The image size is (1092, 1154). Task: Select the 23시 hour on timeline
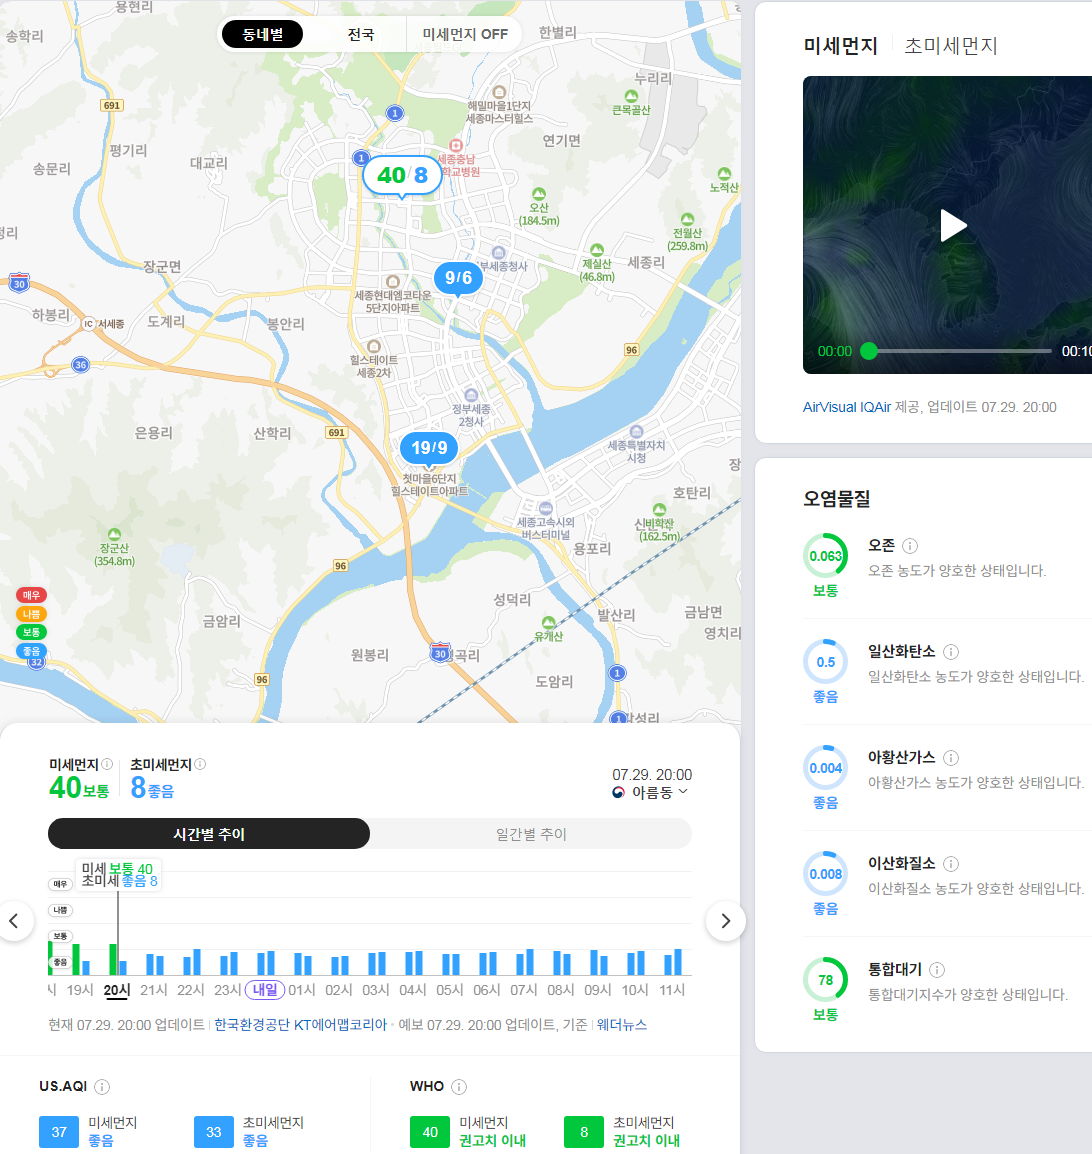tap(227, 991)
